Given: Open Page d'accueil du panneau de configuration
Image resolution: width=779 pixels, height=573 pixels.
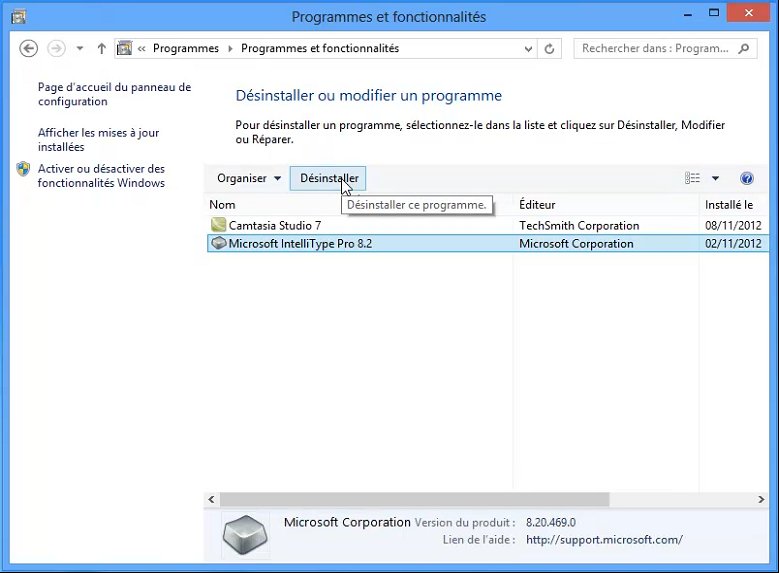Looking at the screenshot, I should click(114, 94).
